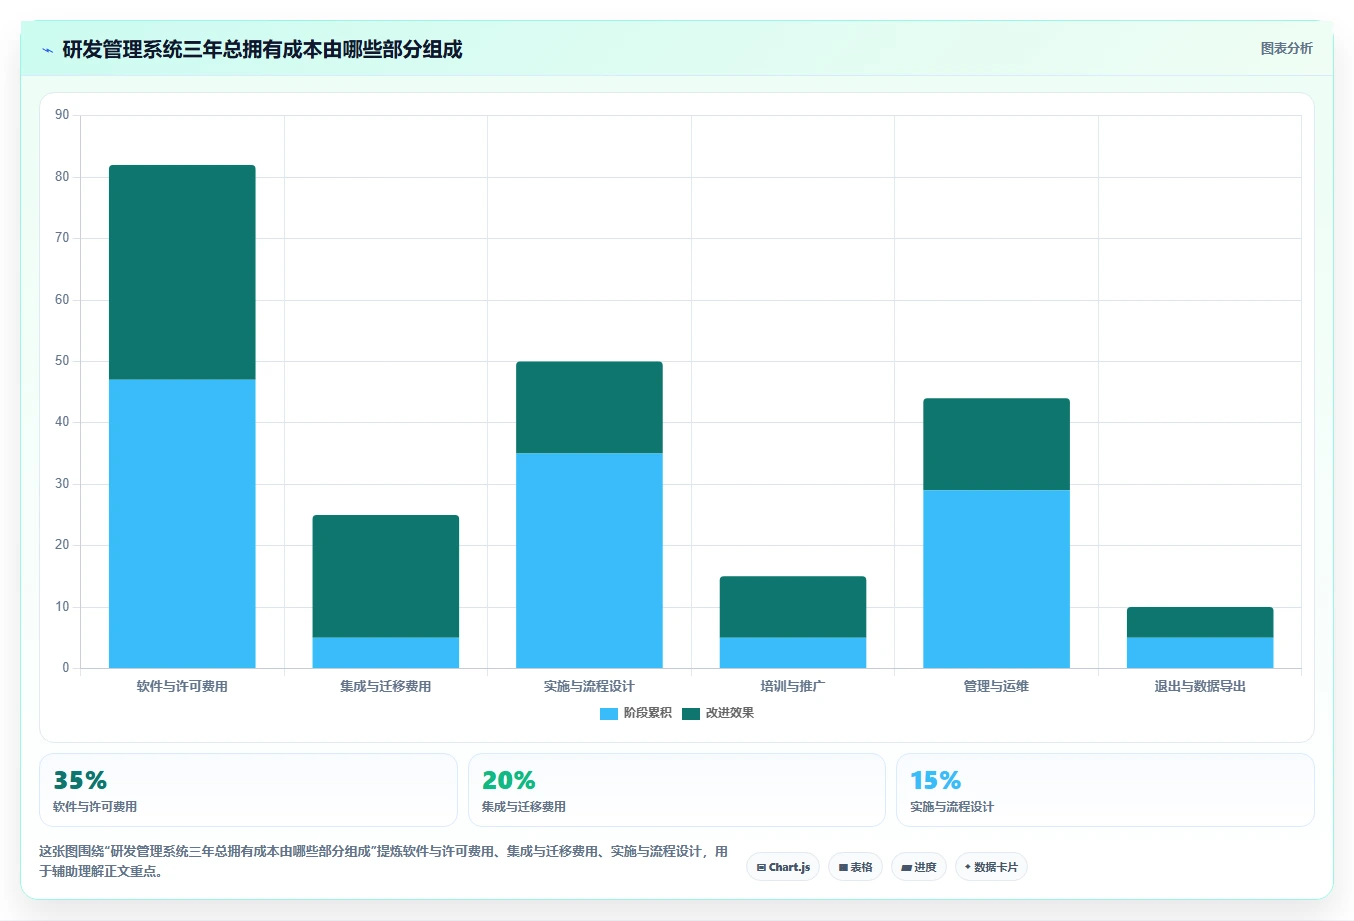The width and height of the screenshot is (1354, 921).
Task: Click the light blue segment of 管理与运维 bar
Action: point(996,579)
